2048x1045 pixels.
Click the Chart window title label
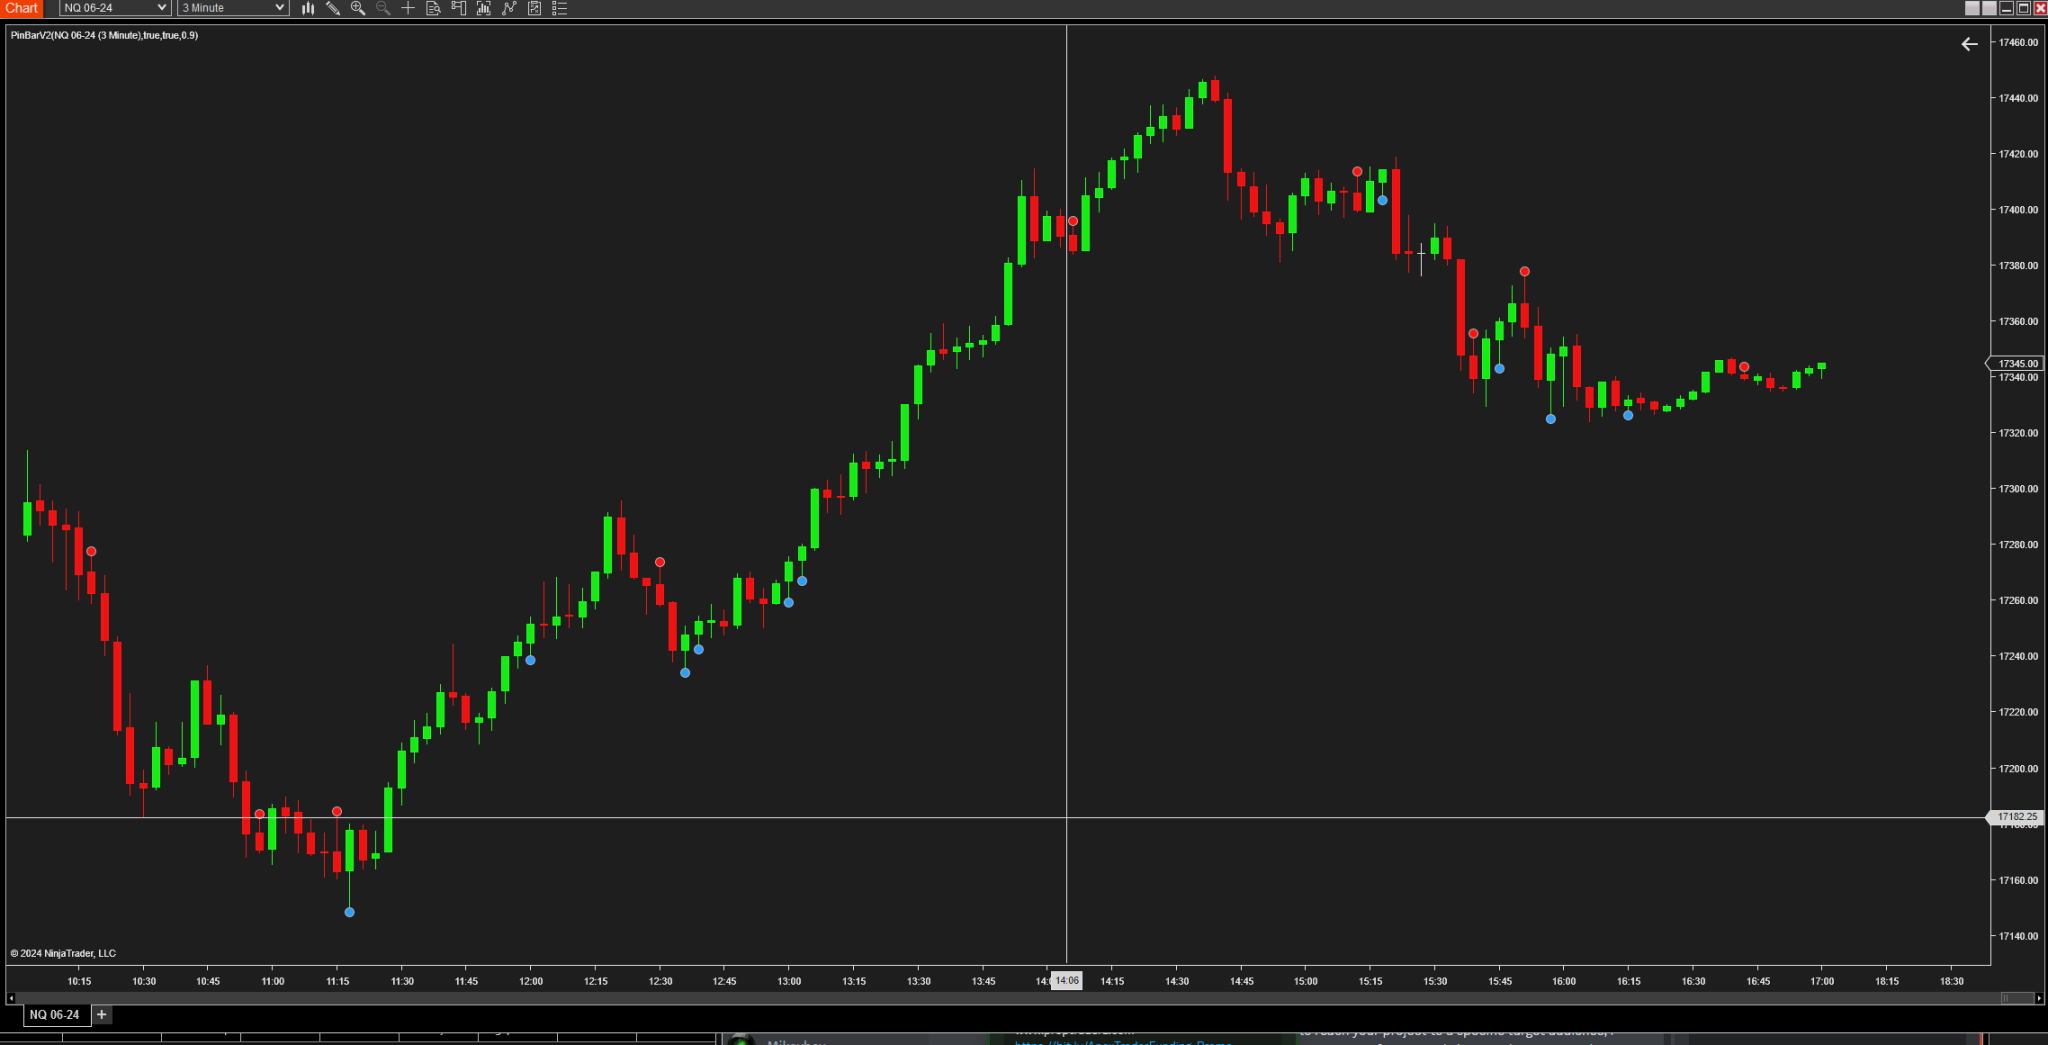[22, 8]
